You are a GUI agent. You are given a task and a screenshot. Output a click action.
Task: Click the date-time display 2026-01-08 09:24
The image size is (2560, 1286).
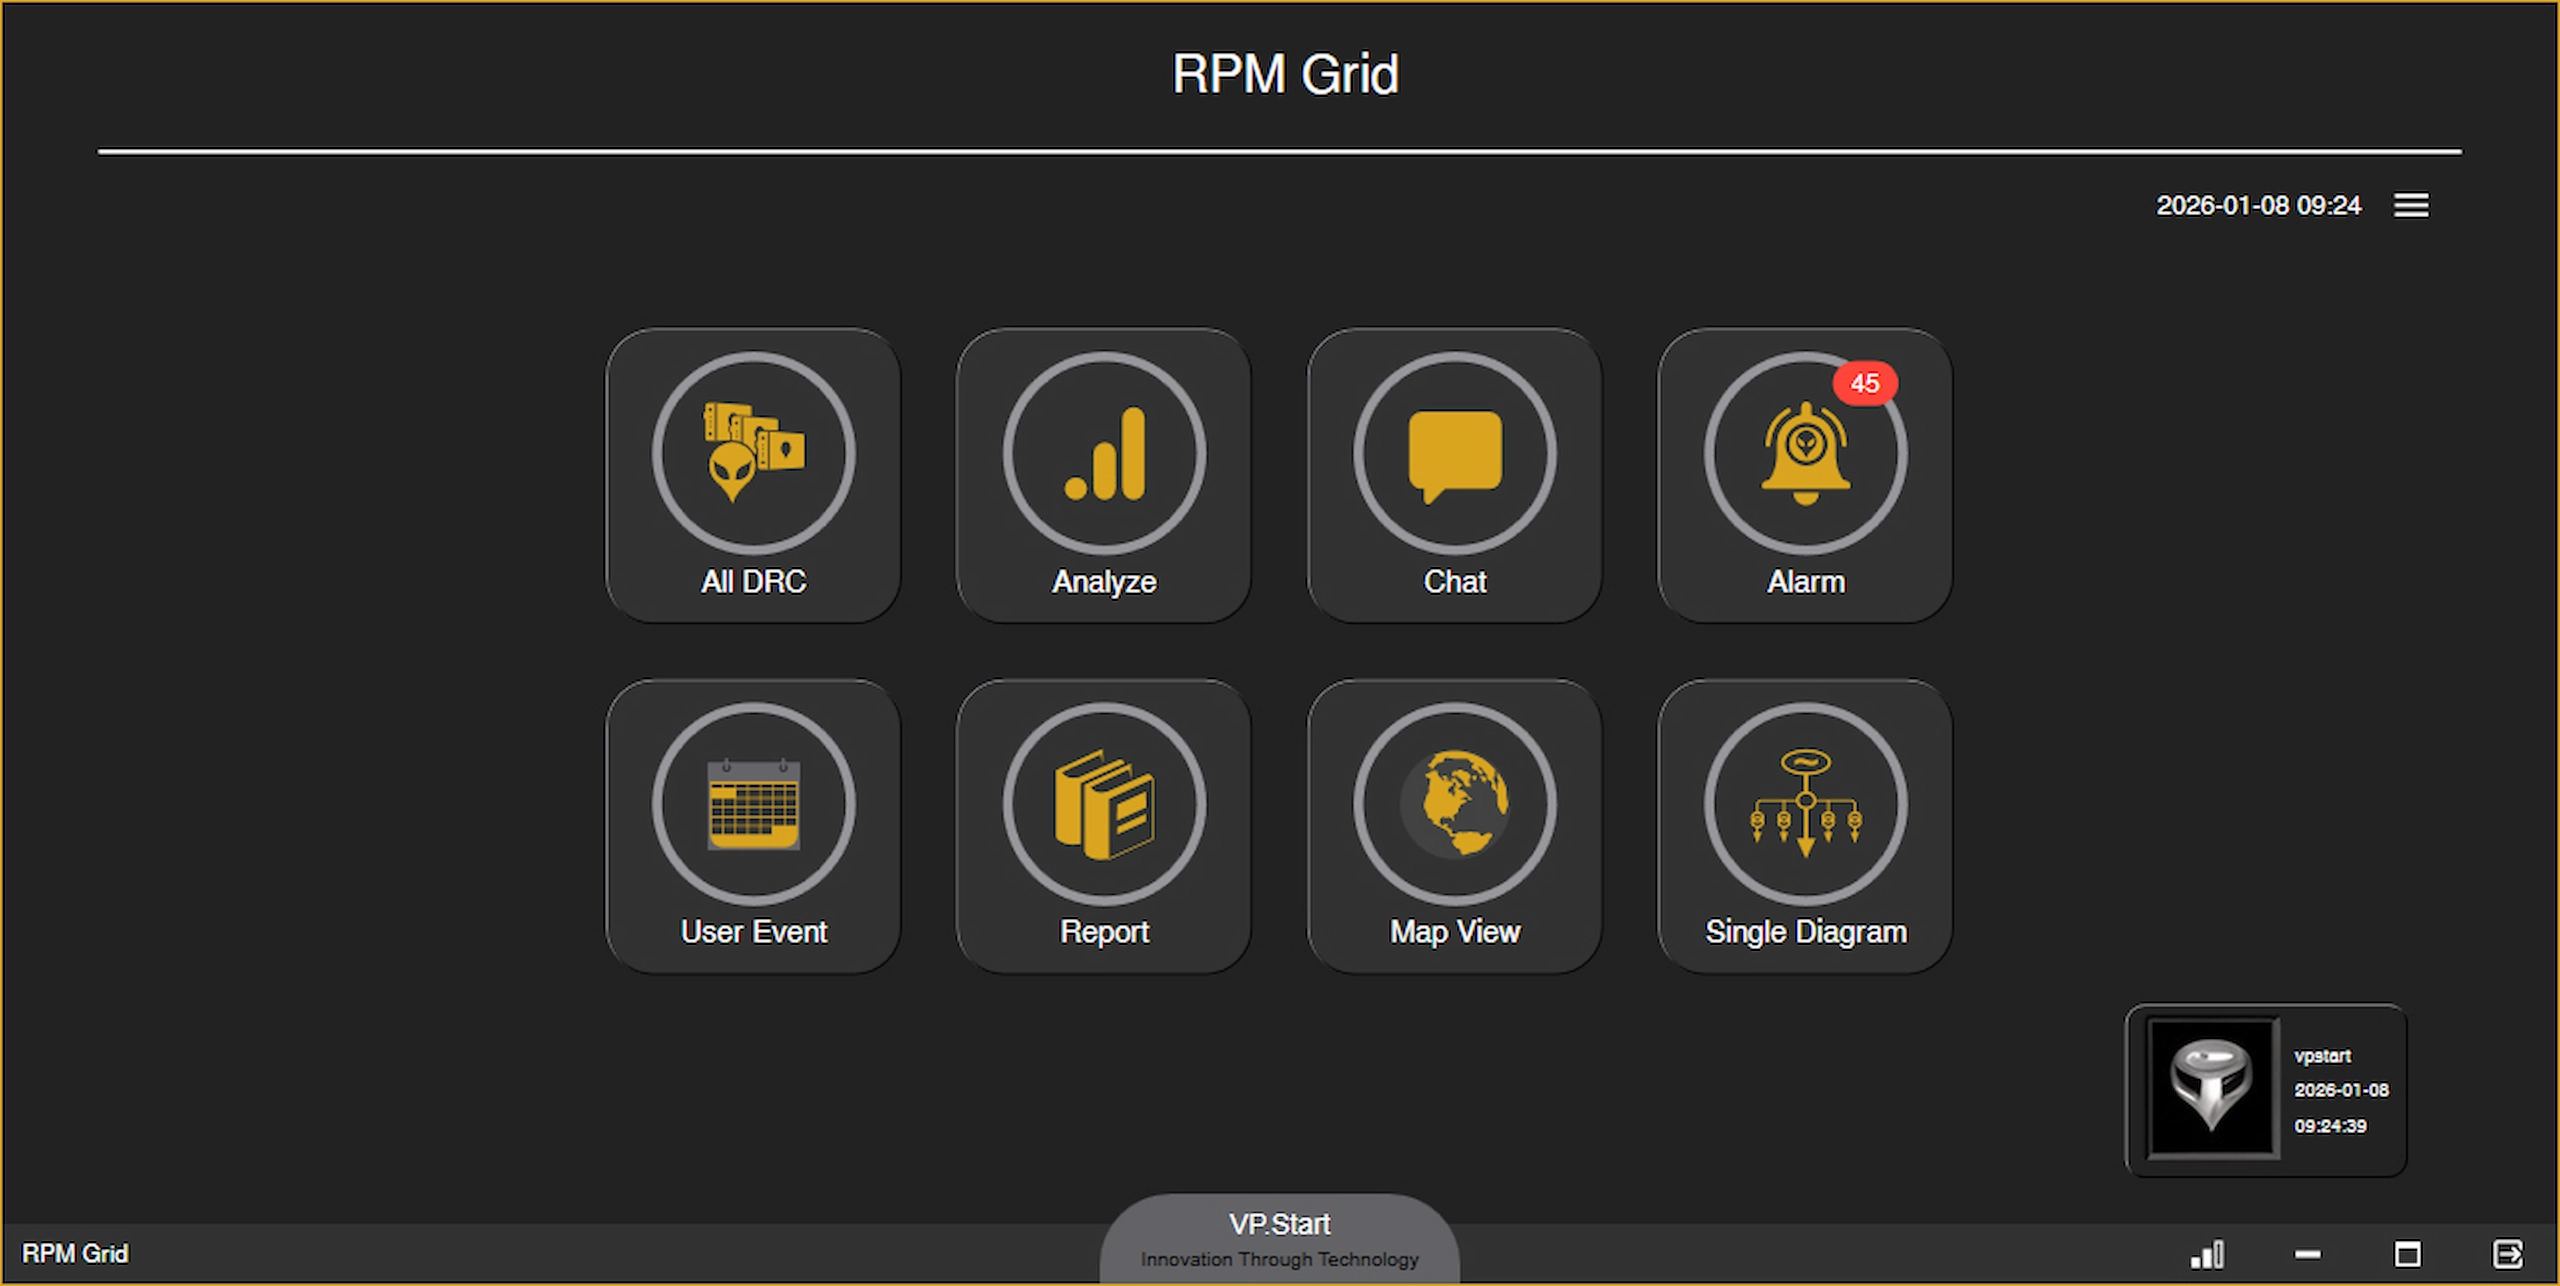tap(2260, 206)
